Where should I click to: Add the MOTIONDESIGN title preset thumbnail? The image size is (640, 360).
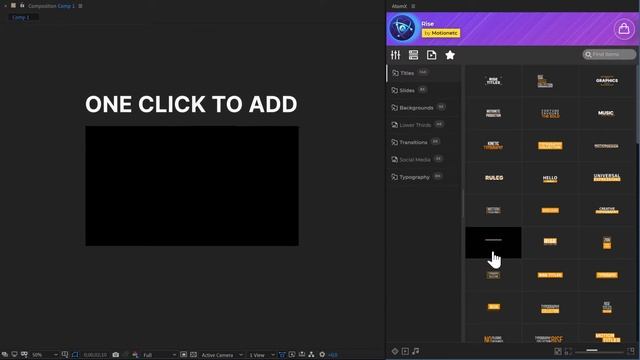[x=607, y=146]
